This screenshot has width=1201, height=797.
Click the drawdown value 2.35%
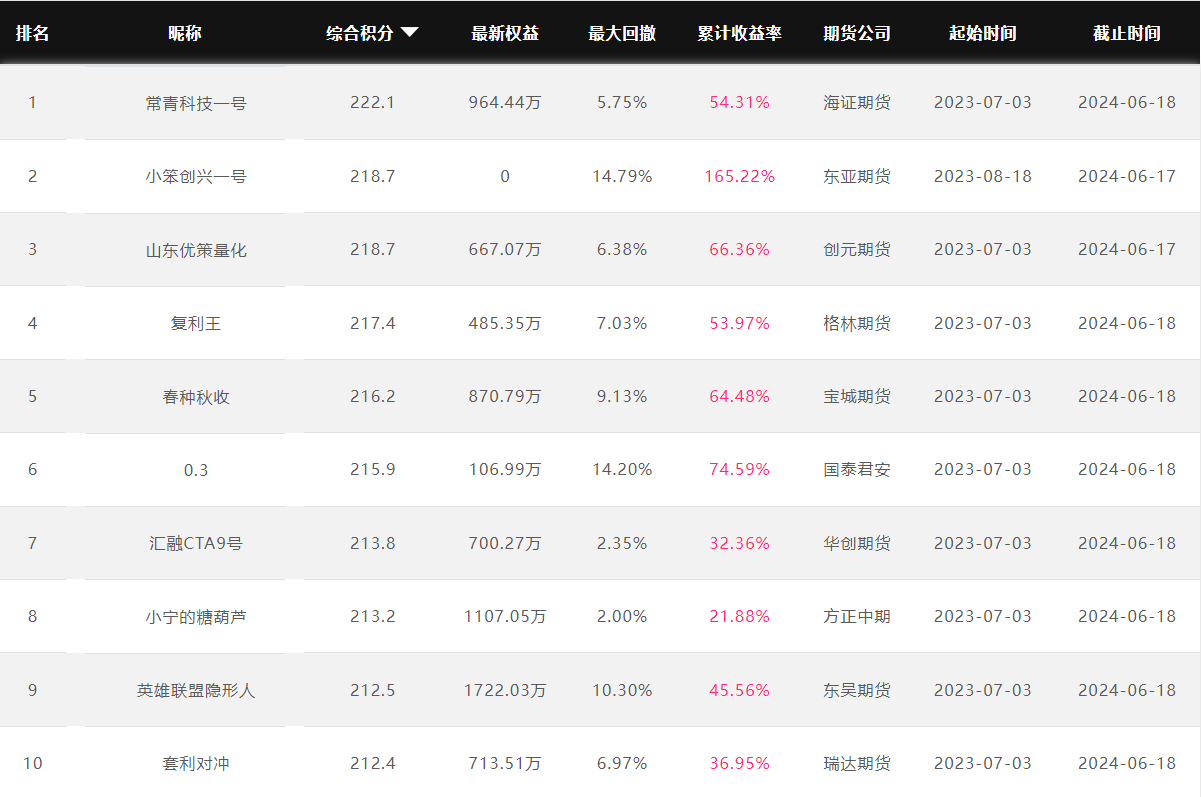[622, 544]
